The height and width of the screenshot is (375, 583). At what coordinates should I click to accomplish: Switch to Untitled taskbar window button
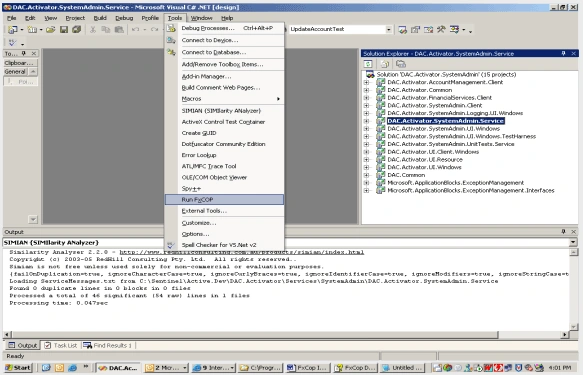pyautogui.click(x=403, y=368)
